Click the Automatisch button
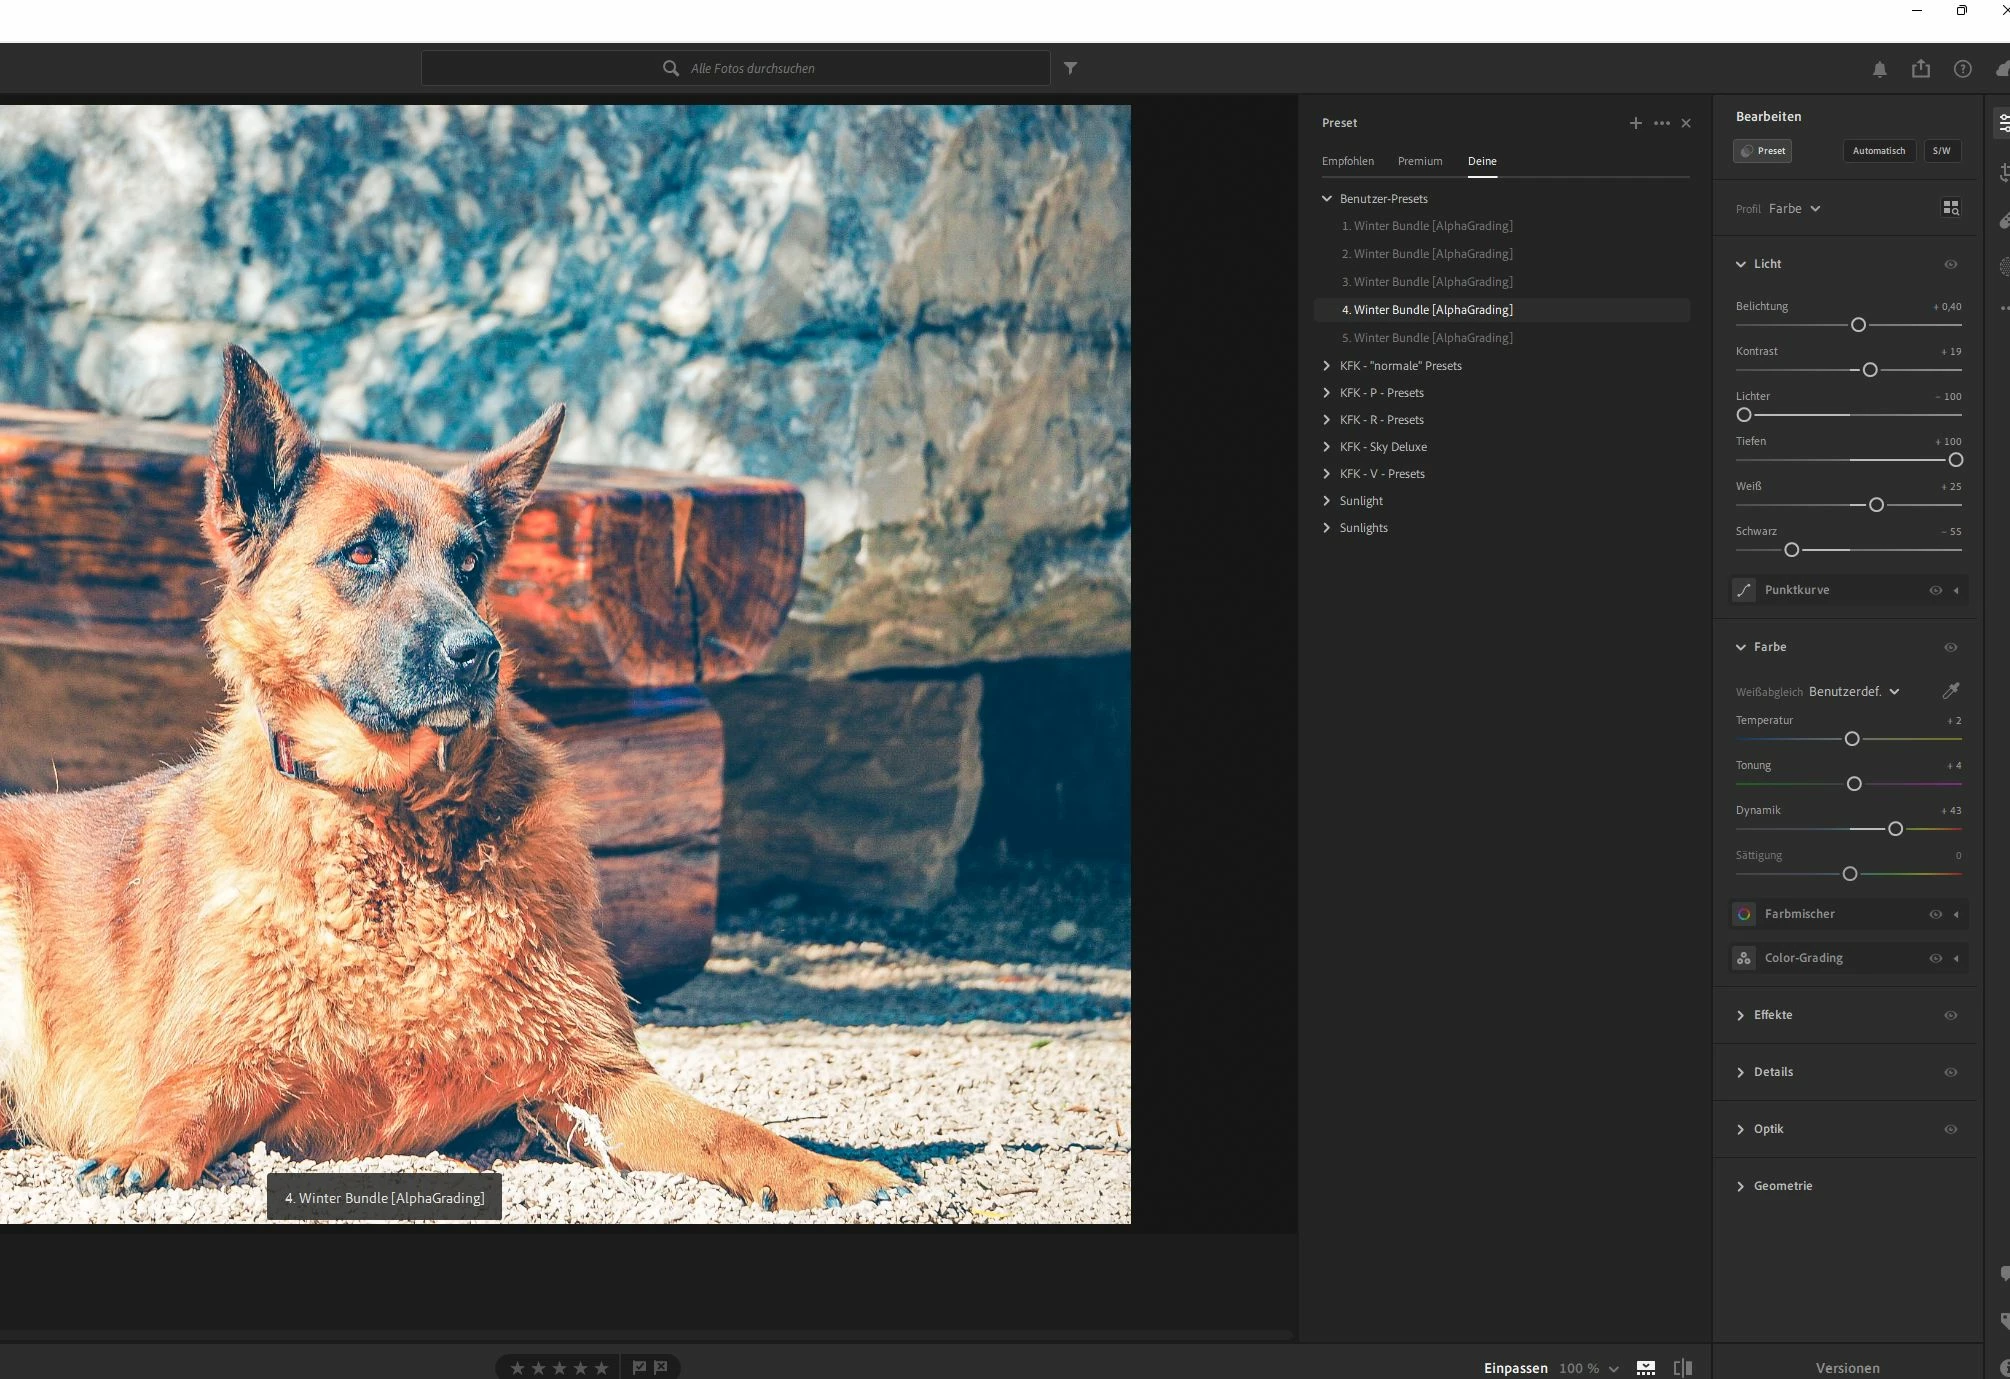The width and height of the screenshot is (2010, 1379). click(x=1878, y=151)
